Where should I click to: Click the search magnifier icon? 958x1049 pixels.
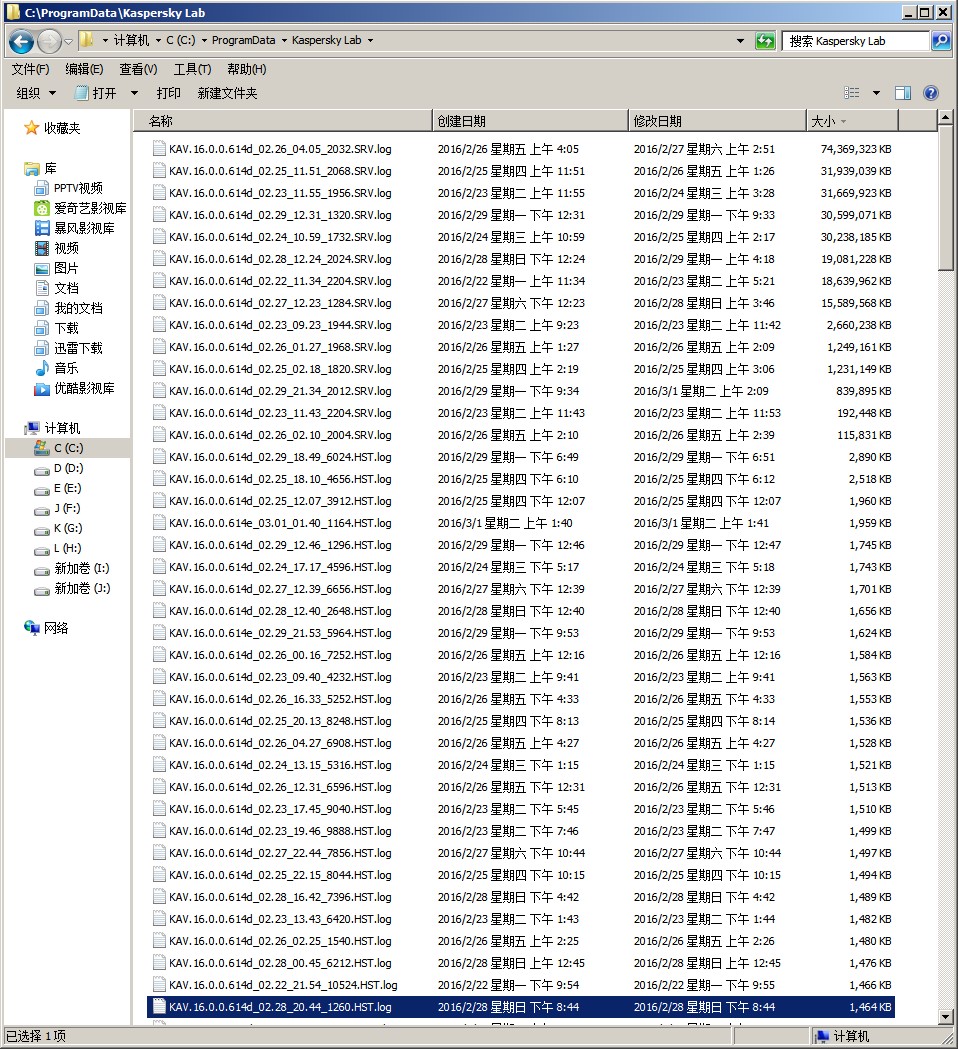941,41
